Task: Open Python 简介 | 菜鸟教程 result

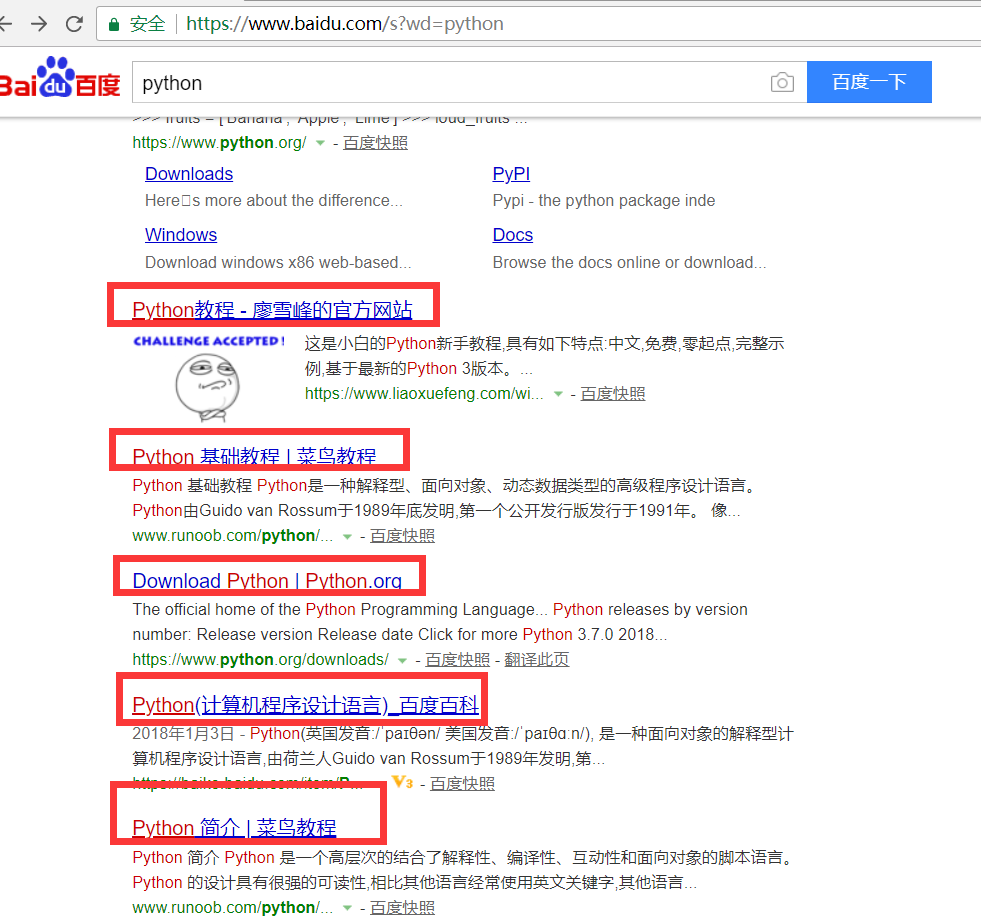Action: [x=234, y=828]
